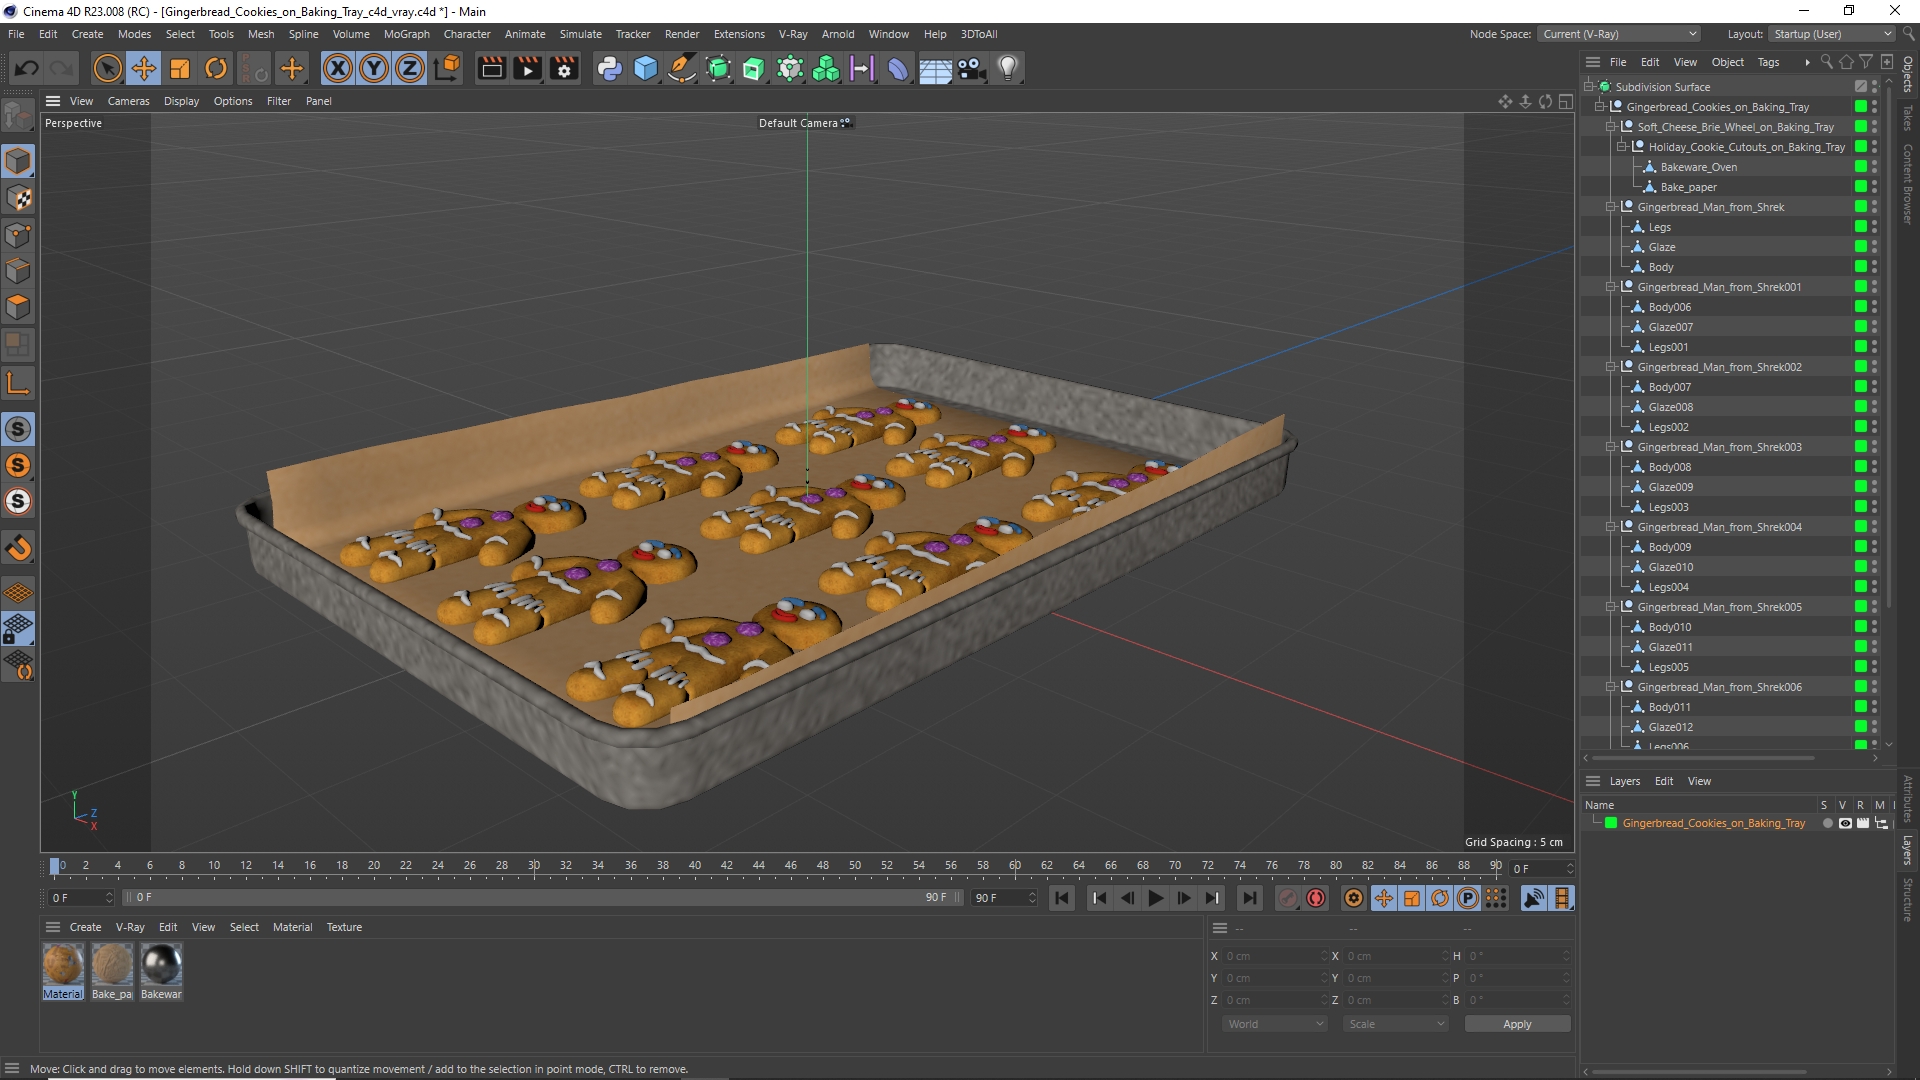Click the Camera object icon
This screenshot has height=1080, width=1920.
971,68
